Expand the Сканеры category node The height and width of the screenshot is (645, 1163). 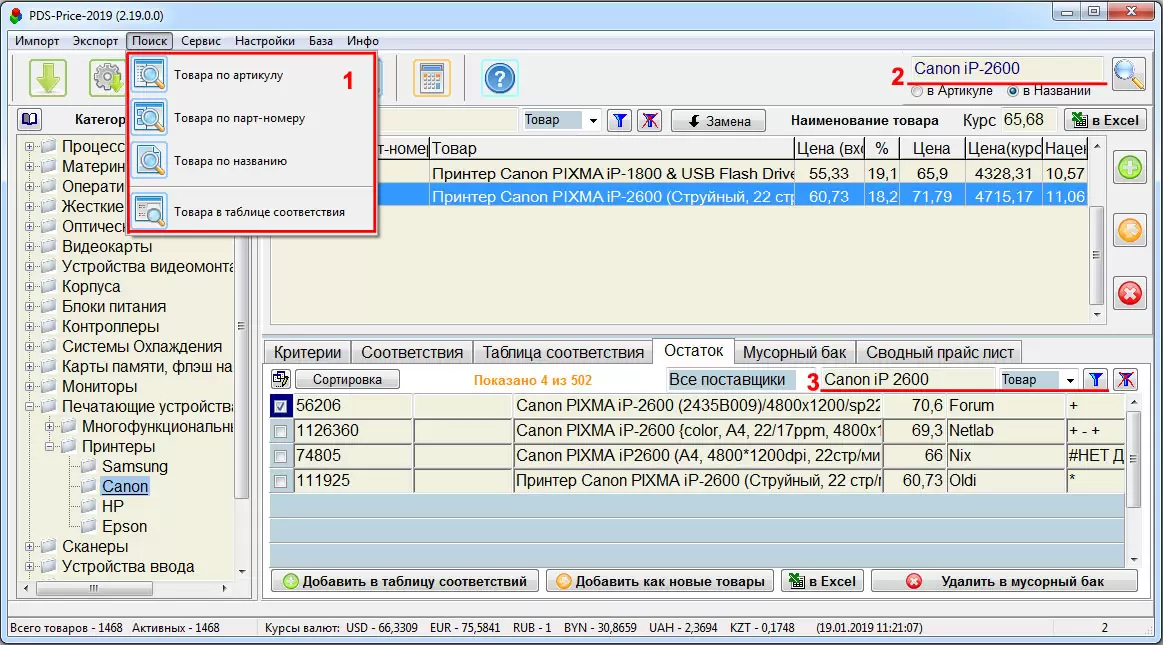pyautogui.click(x=30, y=547)
